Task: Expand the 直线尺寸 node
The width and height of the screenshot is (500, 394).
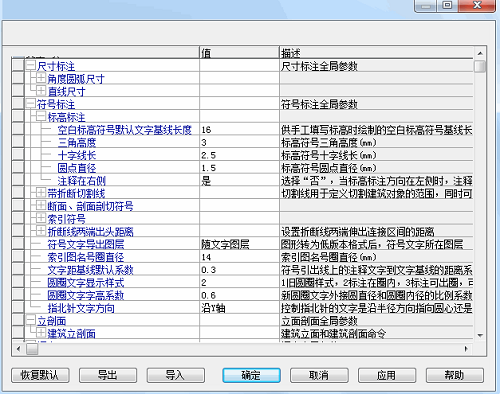Action: click(x=41, y=91)
